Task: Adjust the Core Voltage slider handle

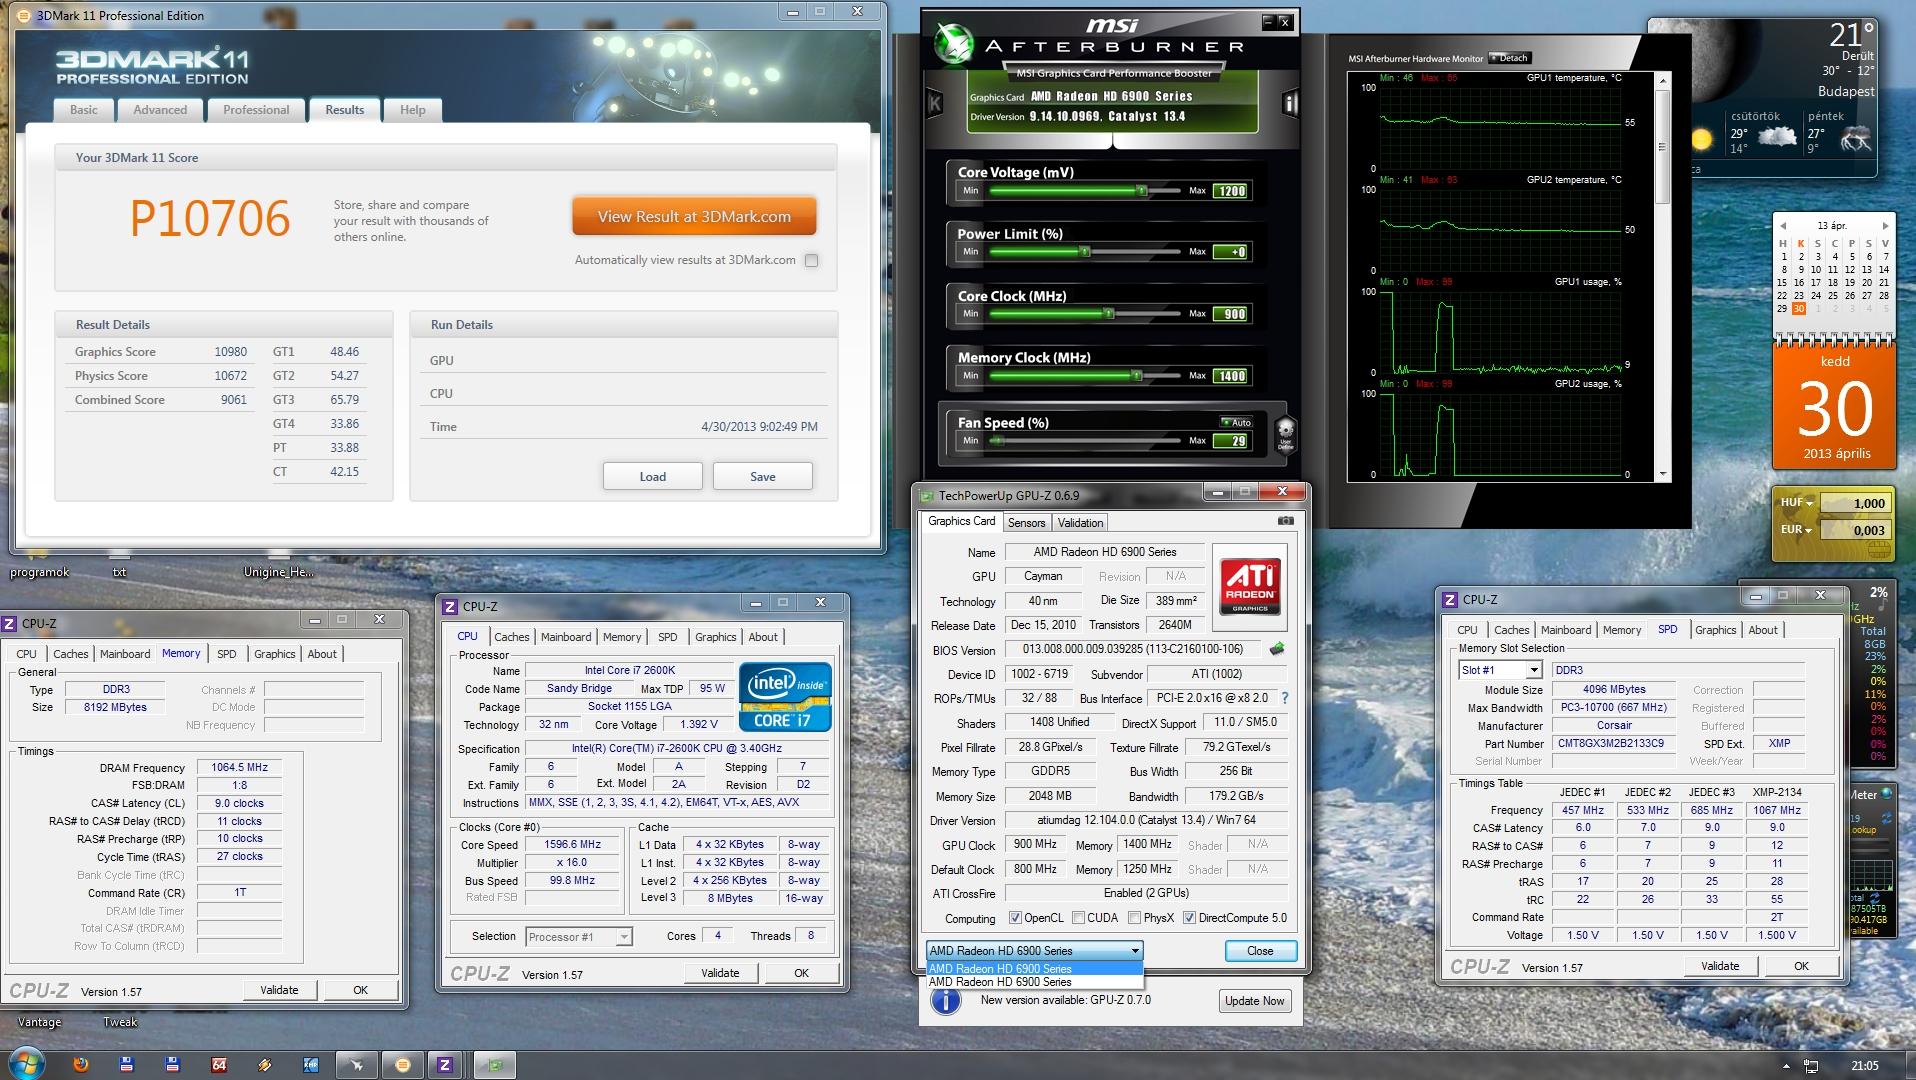Action: click(1142, 190)
